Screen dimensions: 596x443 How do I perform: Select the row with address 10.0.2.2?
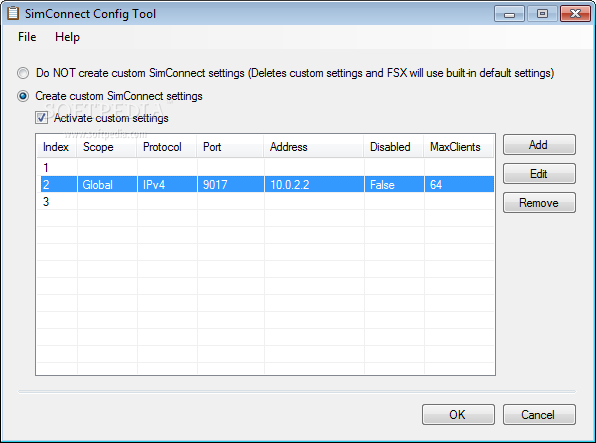[267, 184]
